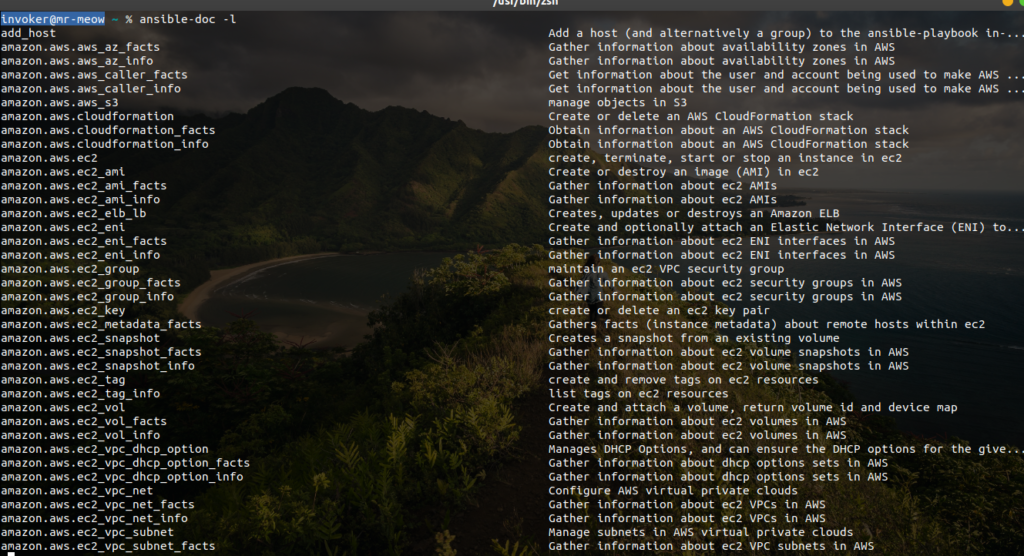The height and width of the screenshot is (556, 1024).
Task: Click amazon.aws.ec2_eni_facts module name
Action: (84, 241)
